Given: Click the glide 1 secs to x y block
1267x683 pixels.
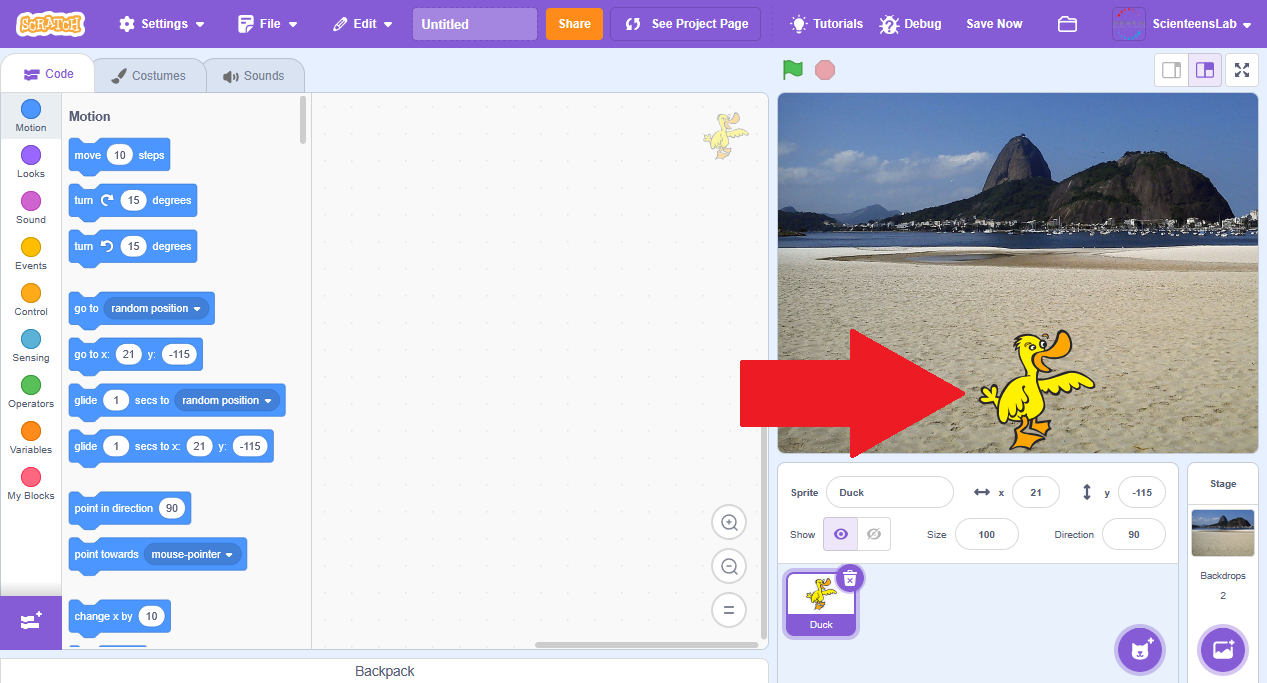Looking at the screenshot, I should (x=171, y=446).
